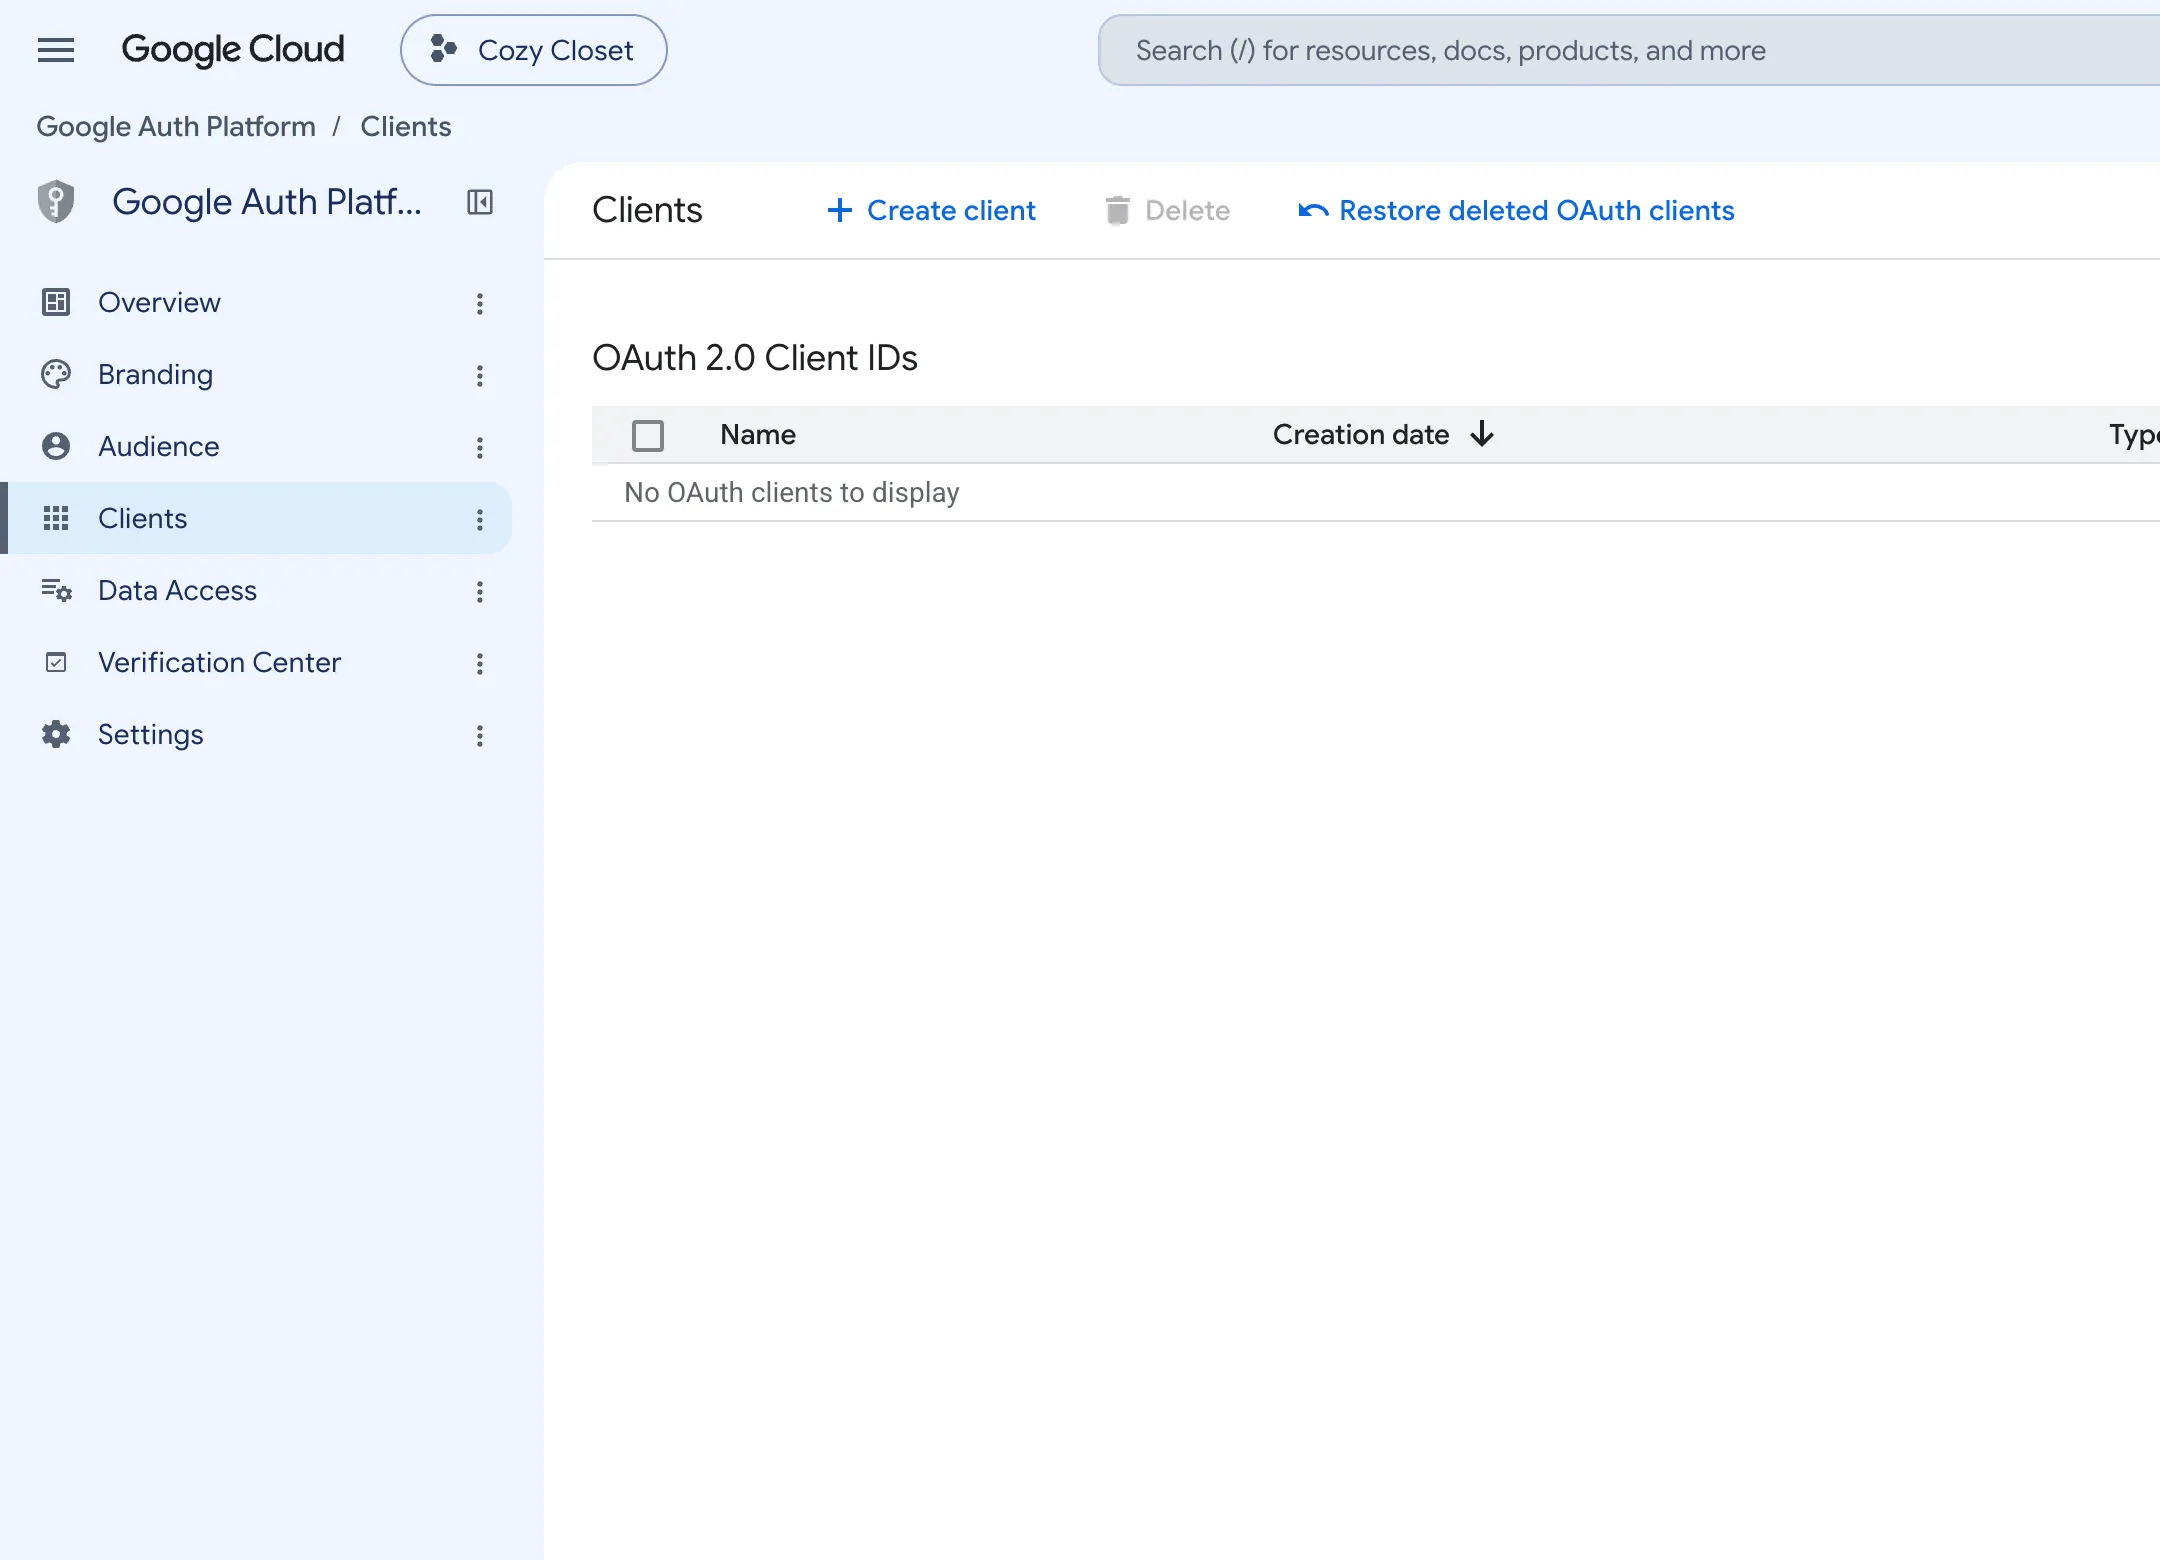
Task: Toggle the select-all clients checkbox
Action: click(x=648, y=435)
